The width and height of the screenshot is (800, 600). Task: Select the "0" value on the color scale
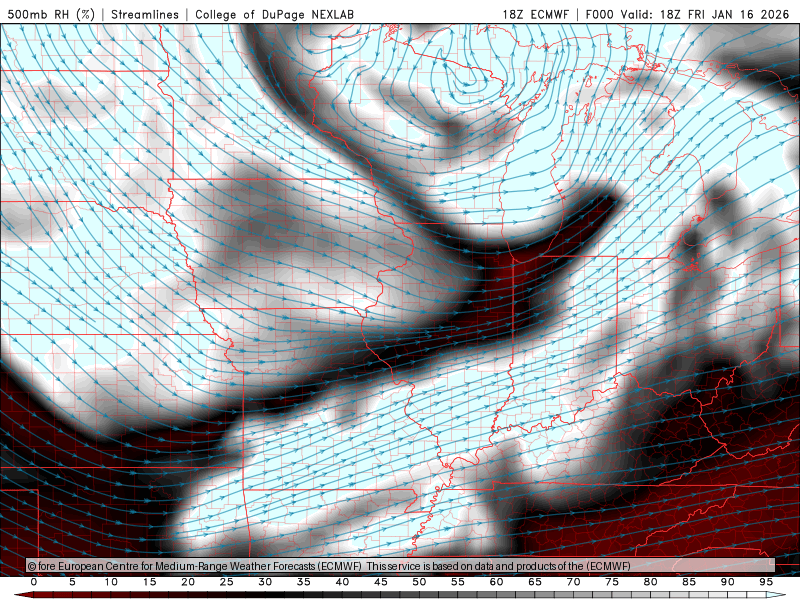tap(34, 582)
